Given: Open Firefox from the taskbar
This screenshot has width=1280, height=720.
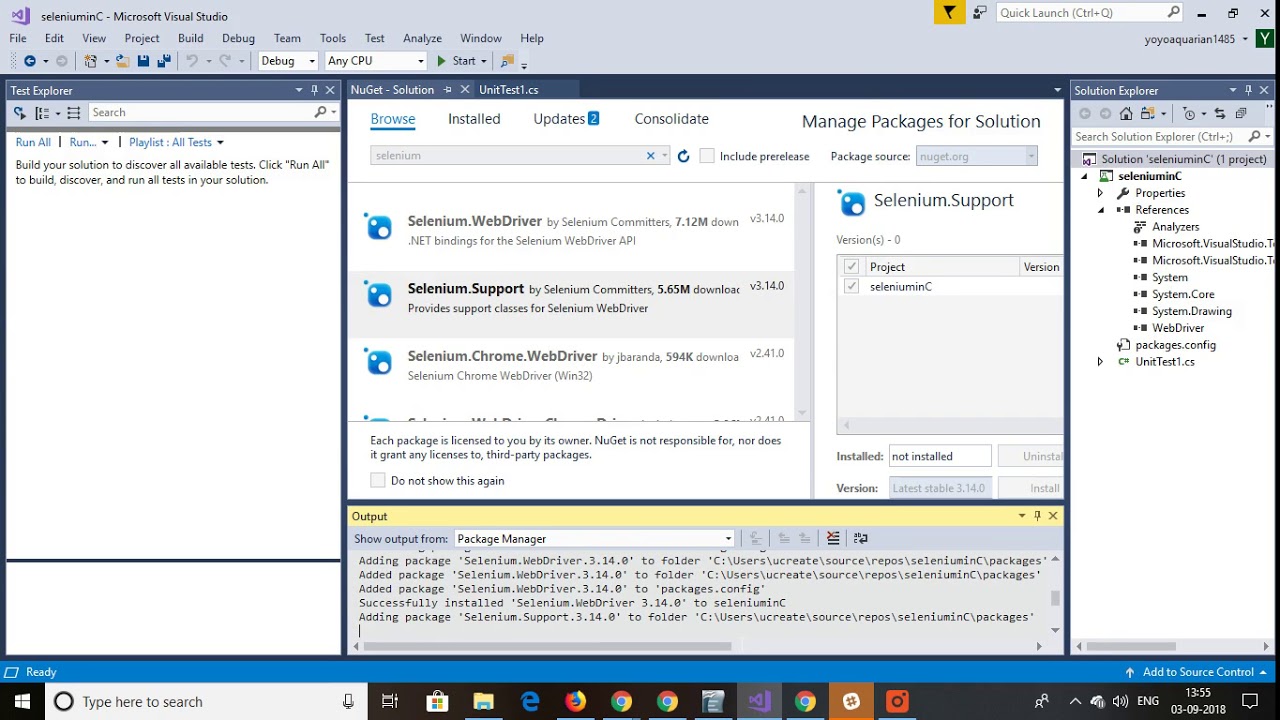Looking at the screenshot, I should (575, 701).
